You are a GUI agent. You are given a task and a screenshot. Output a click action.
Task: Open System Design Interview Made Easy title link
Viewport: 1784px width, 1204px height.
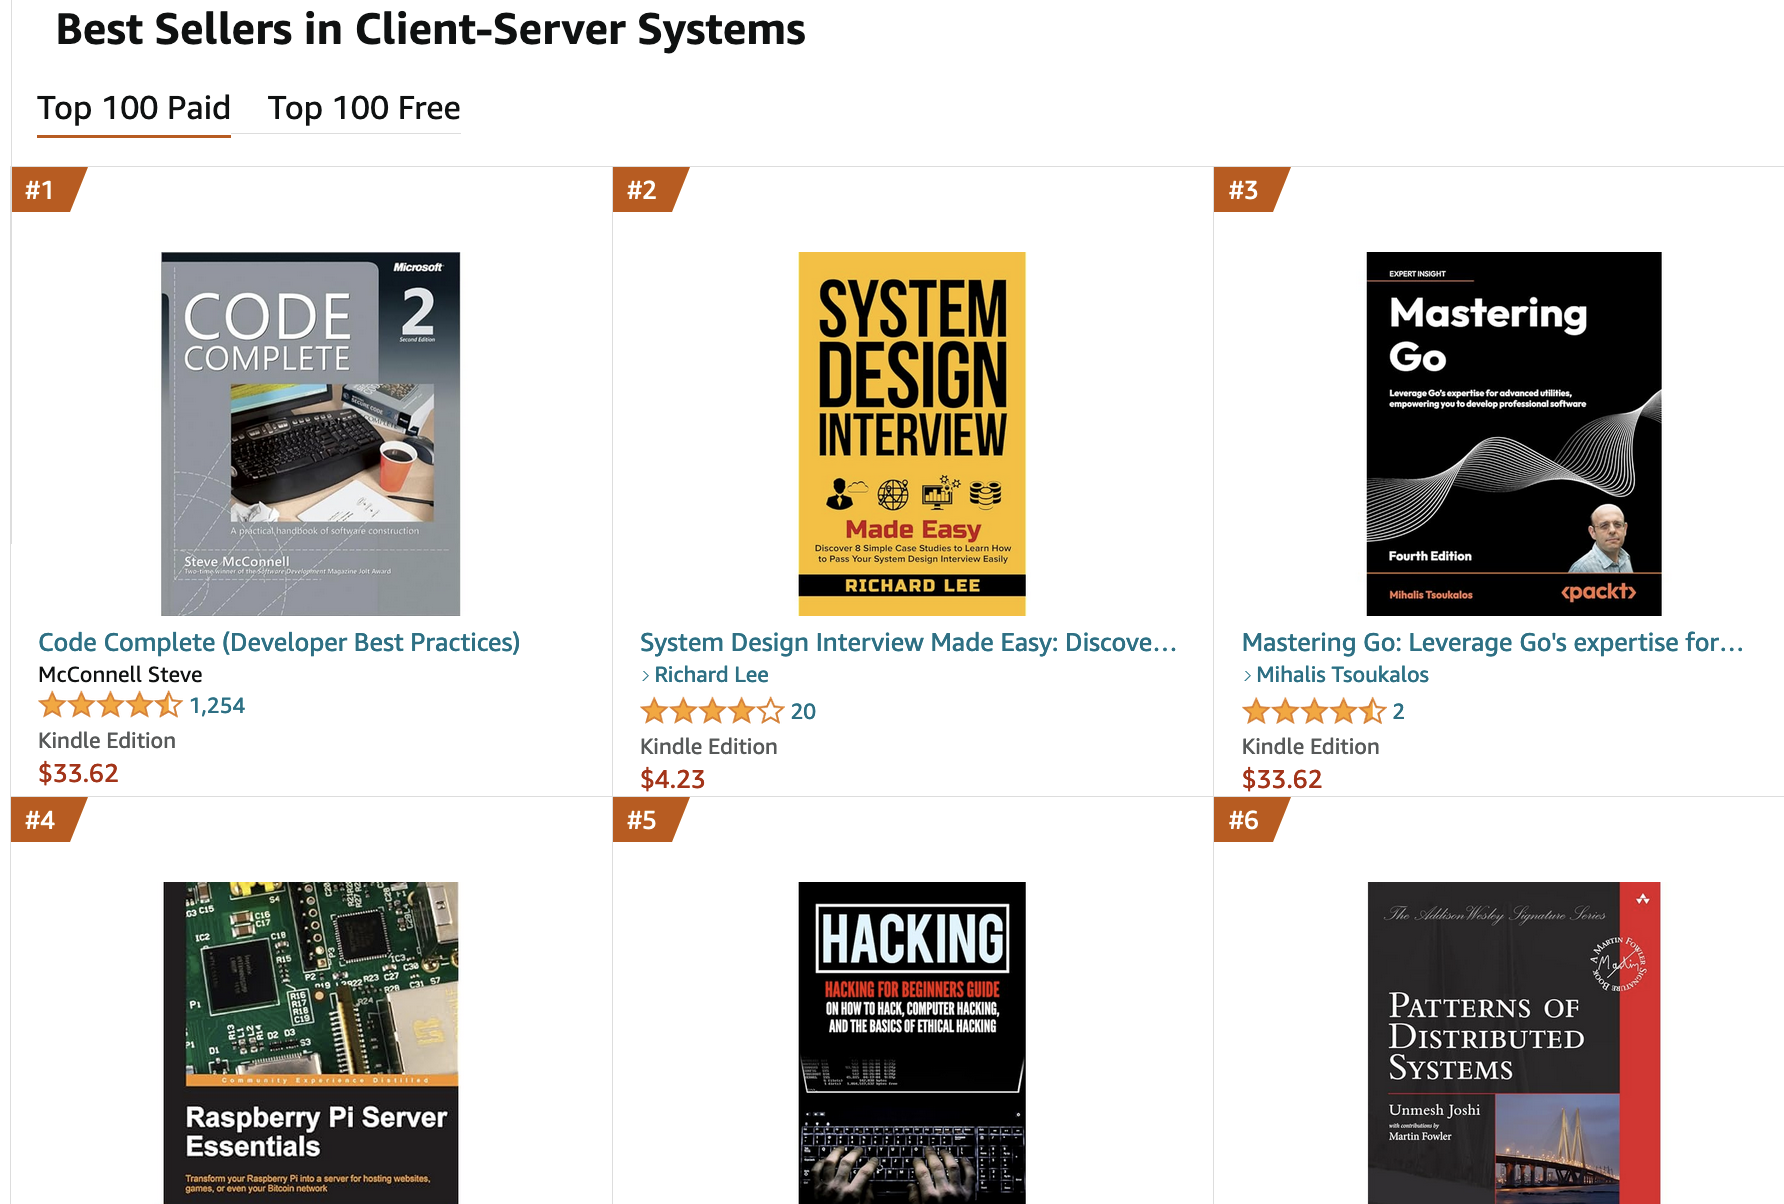908,642
